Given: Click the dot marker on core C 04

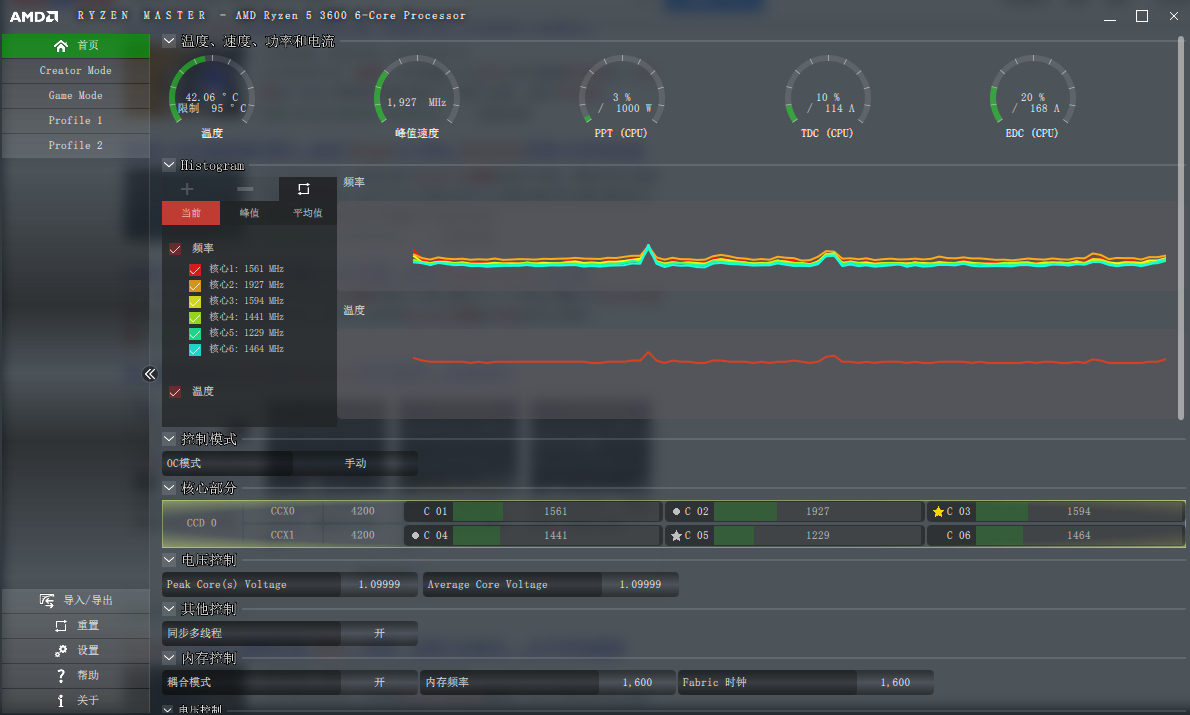Looking at the screenshot, I should (x=415, y=536).
